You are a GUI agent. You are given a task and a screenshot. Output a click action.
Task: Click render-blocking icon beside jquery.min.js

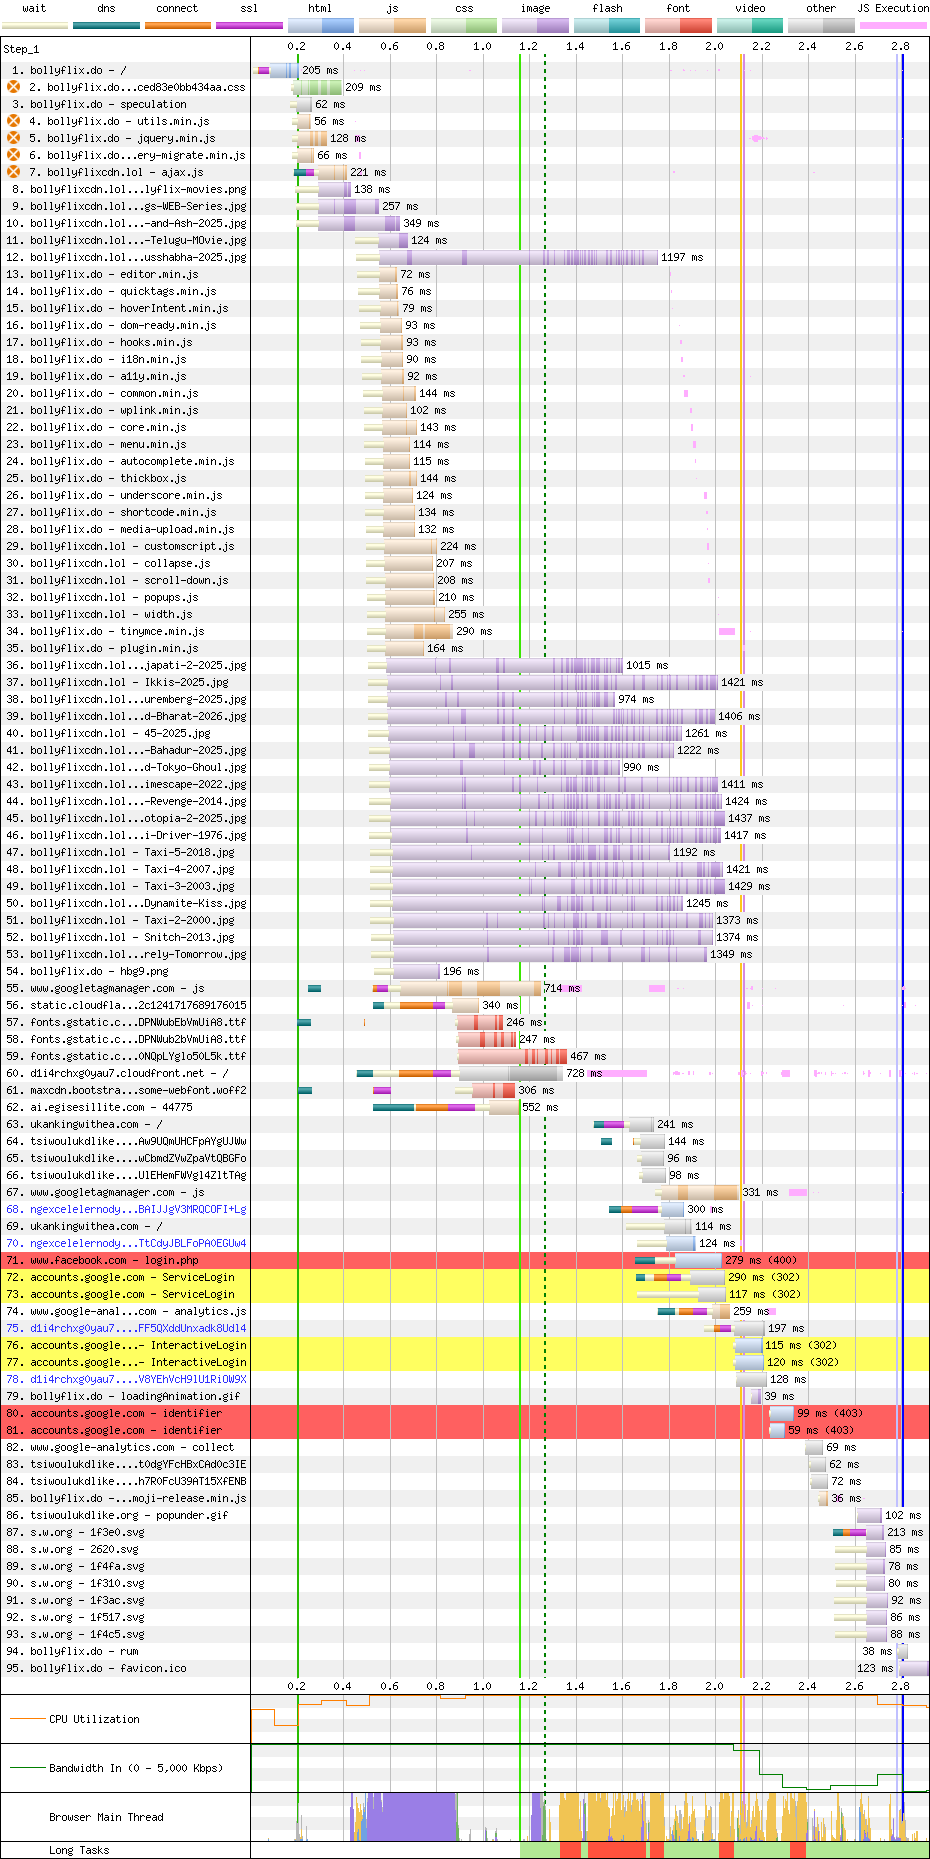point(14,138)
